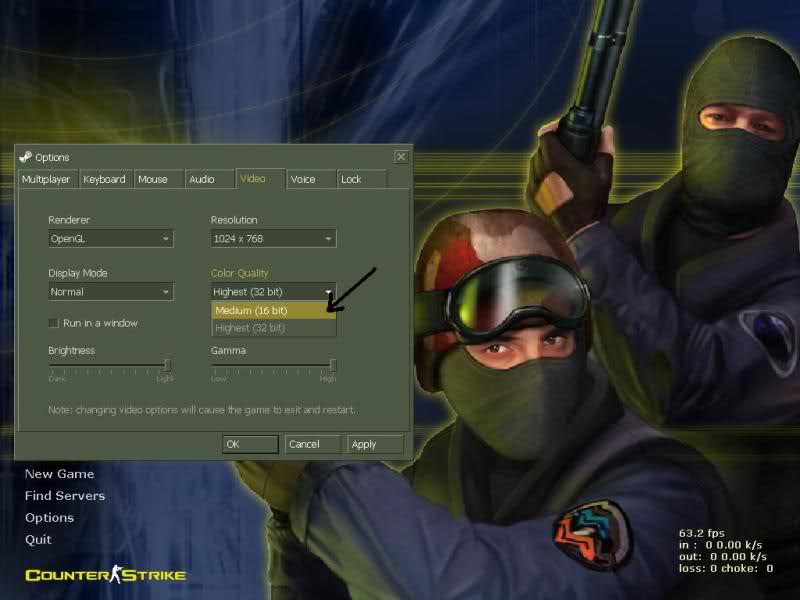Image resolution: width=800 pixels, height=600 pixels.
Task: Enable Run in a window checkbox
Action: click(x=53, y=323)
